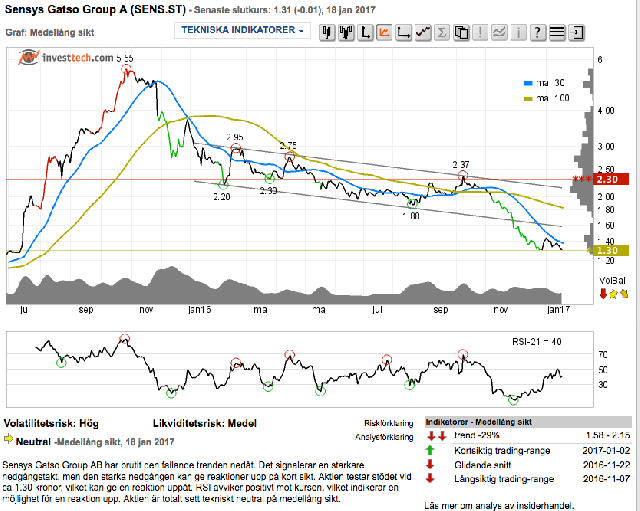This screenshot has height=511, width=640.
Task: Click the 2.95 peak marker circle
Action: 236,148
